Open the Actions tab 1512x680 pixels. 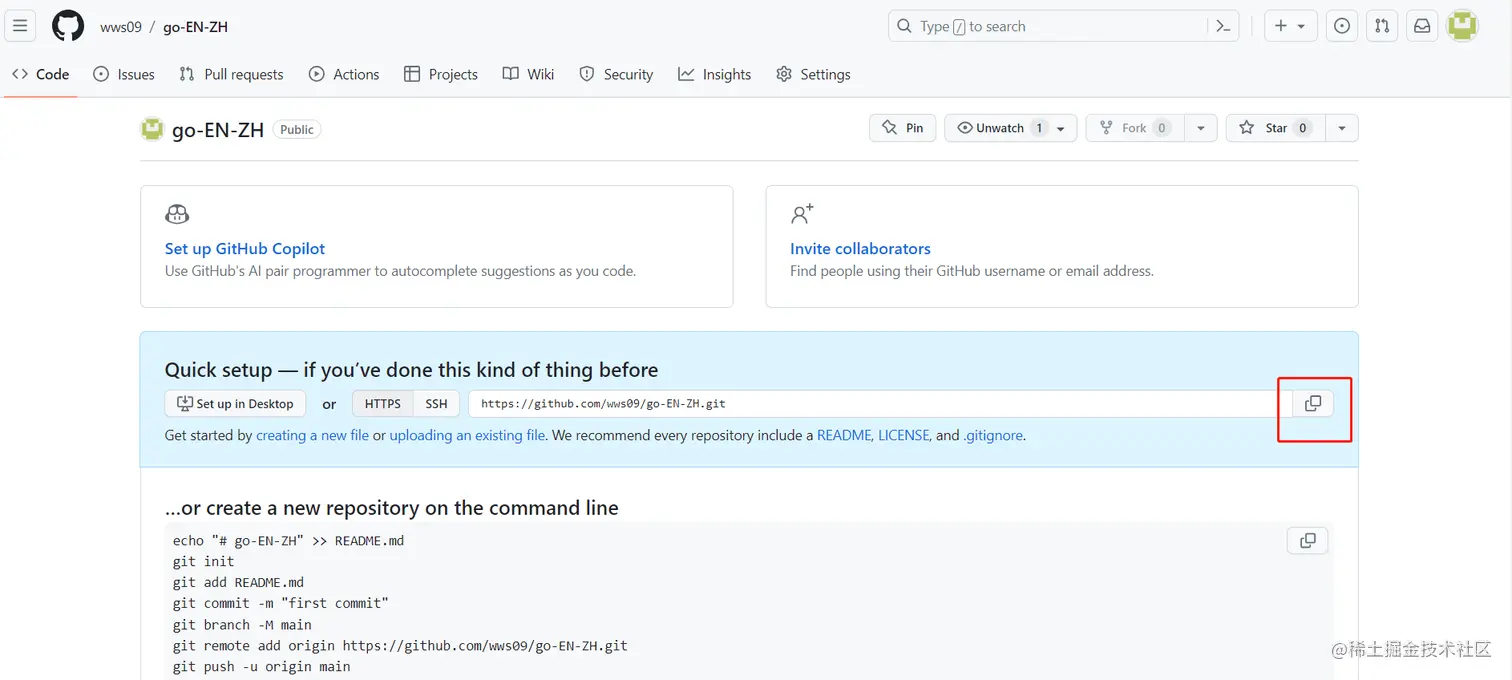coord(344,74)
